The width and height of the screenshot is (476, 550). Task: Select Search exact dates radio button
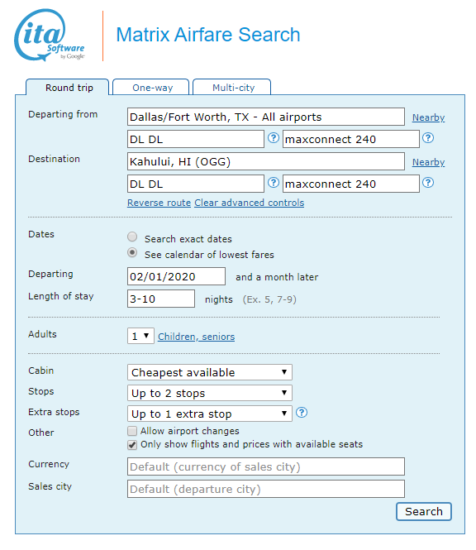pos(132,237)
